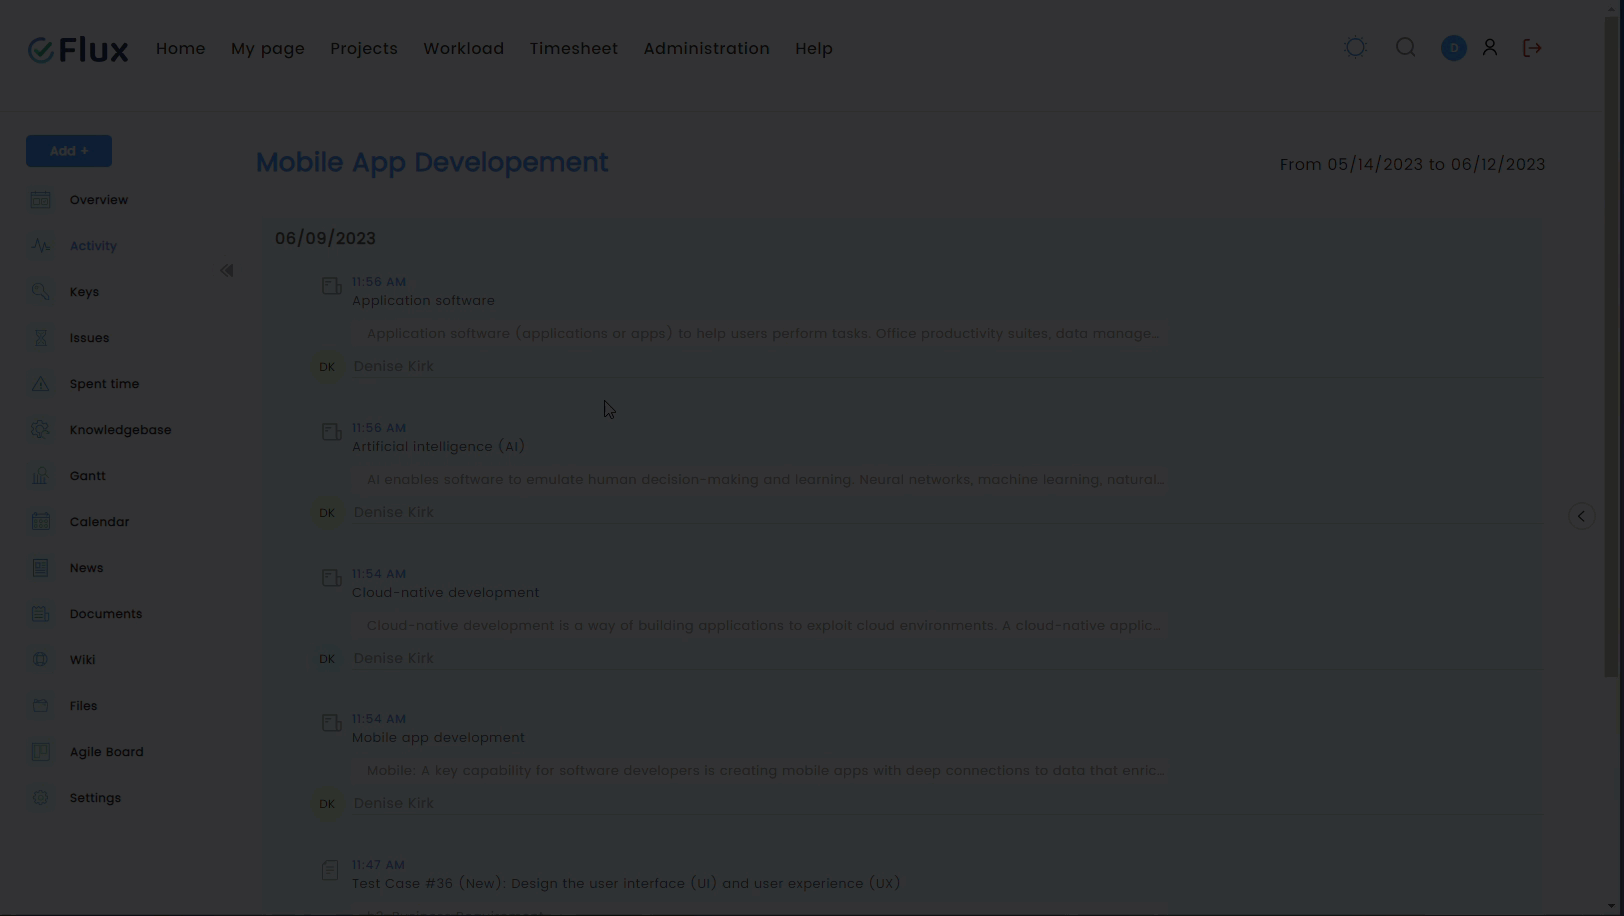Open the Agile Board sidebar item
The image size is (1624, 916).
click(x=106, y=752)
